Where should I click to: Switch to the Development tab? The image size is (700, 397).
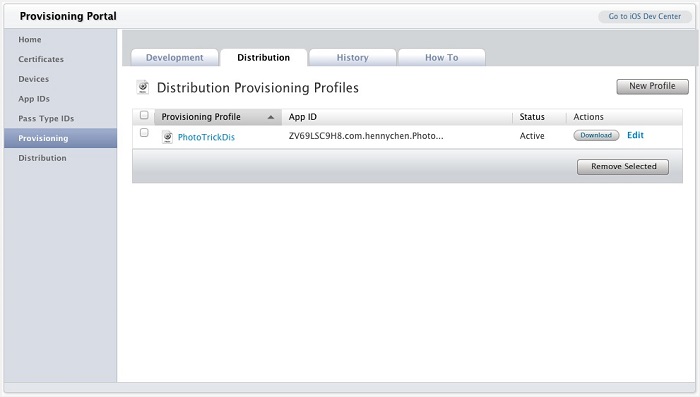[175, 58]
